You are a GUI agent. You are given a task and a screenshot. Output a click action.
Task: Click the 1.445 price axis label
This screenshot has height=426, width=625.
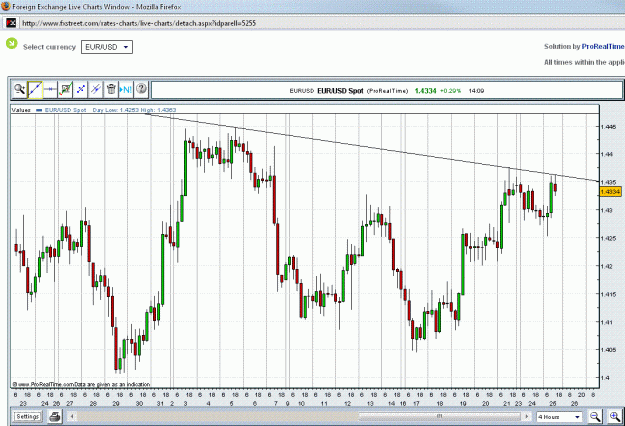(608, 127)
